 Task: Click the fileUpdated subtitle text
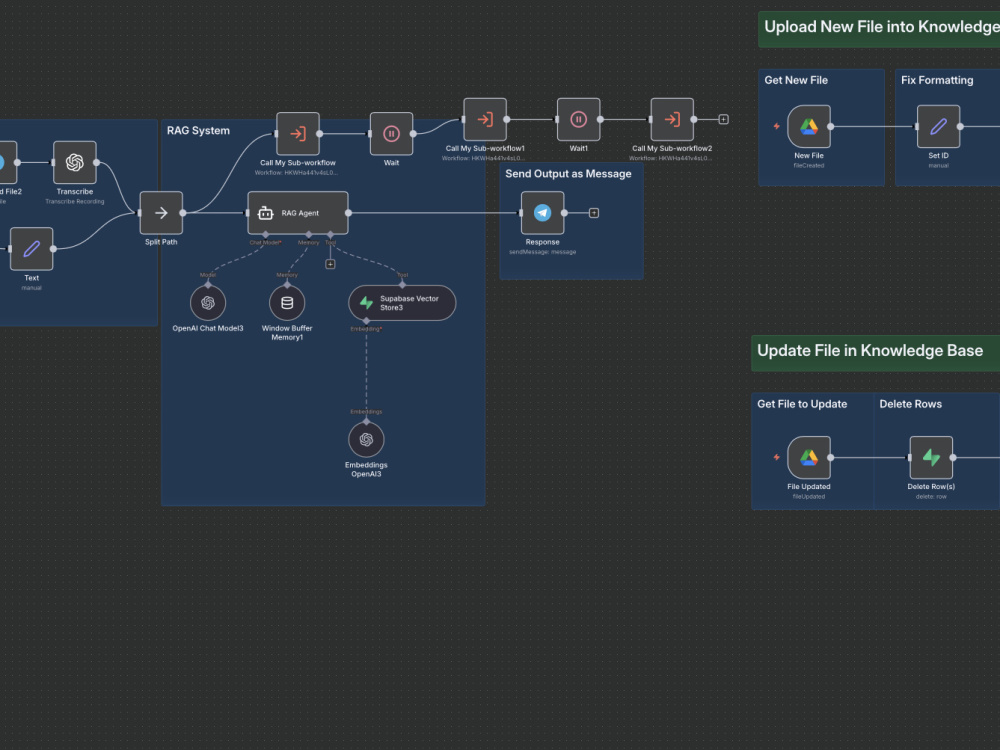(809, 497)
